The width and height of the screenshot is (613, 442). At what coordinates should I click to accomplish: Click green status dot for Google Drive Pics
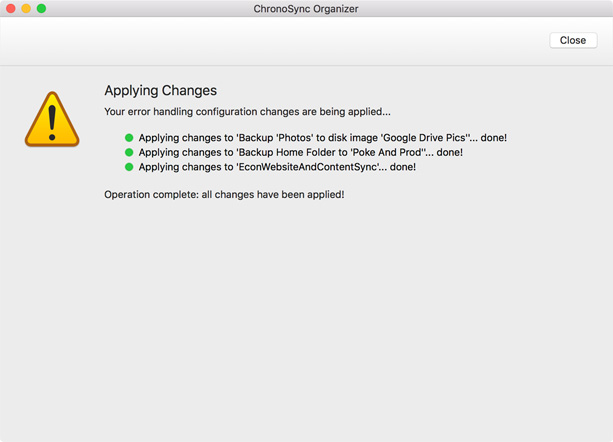pyautogui.click(x=129, y=138)
